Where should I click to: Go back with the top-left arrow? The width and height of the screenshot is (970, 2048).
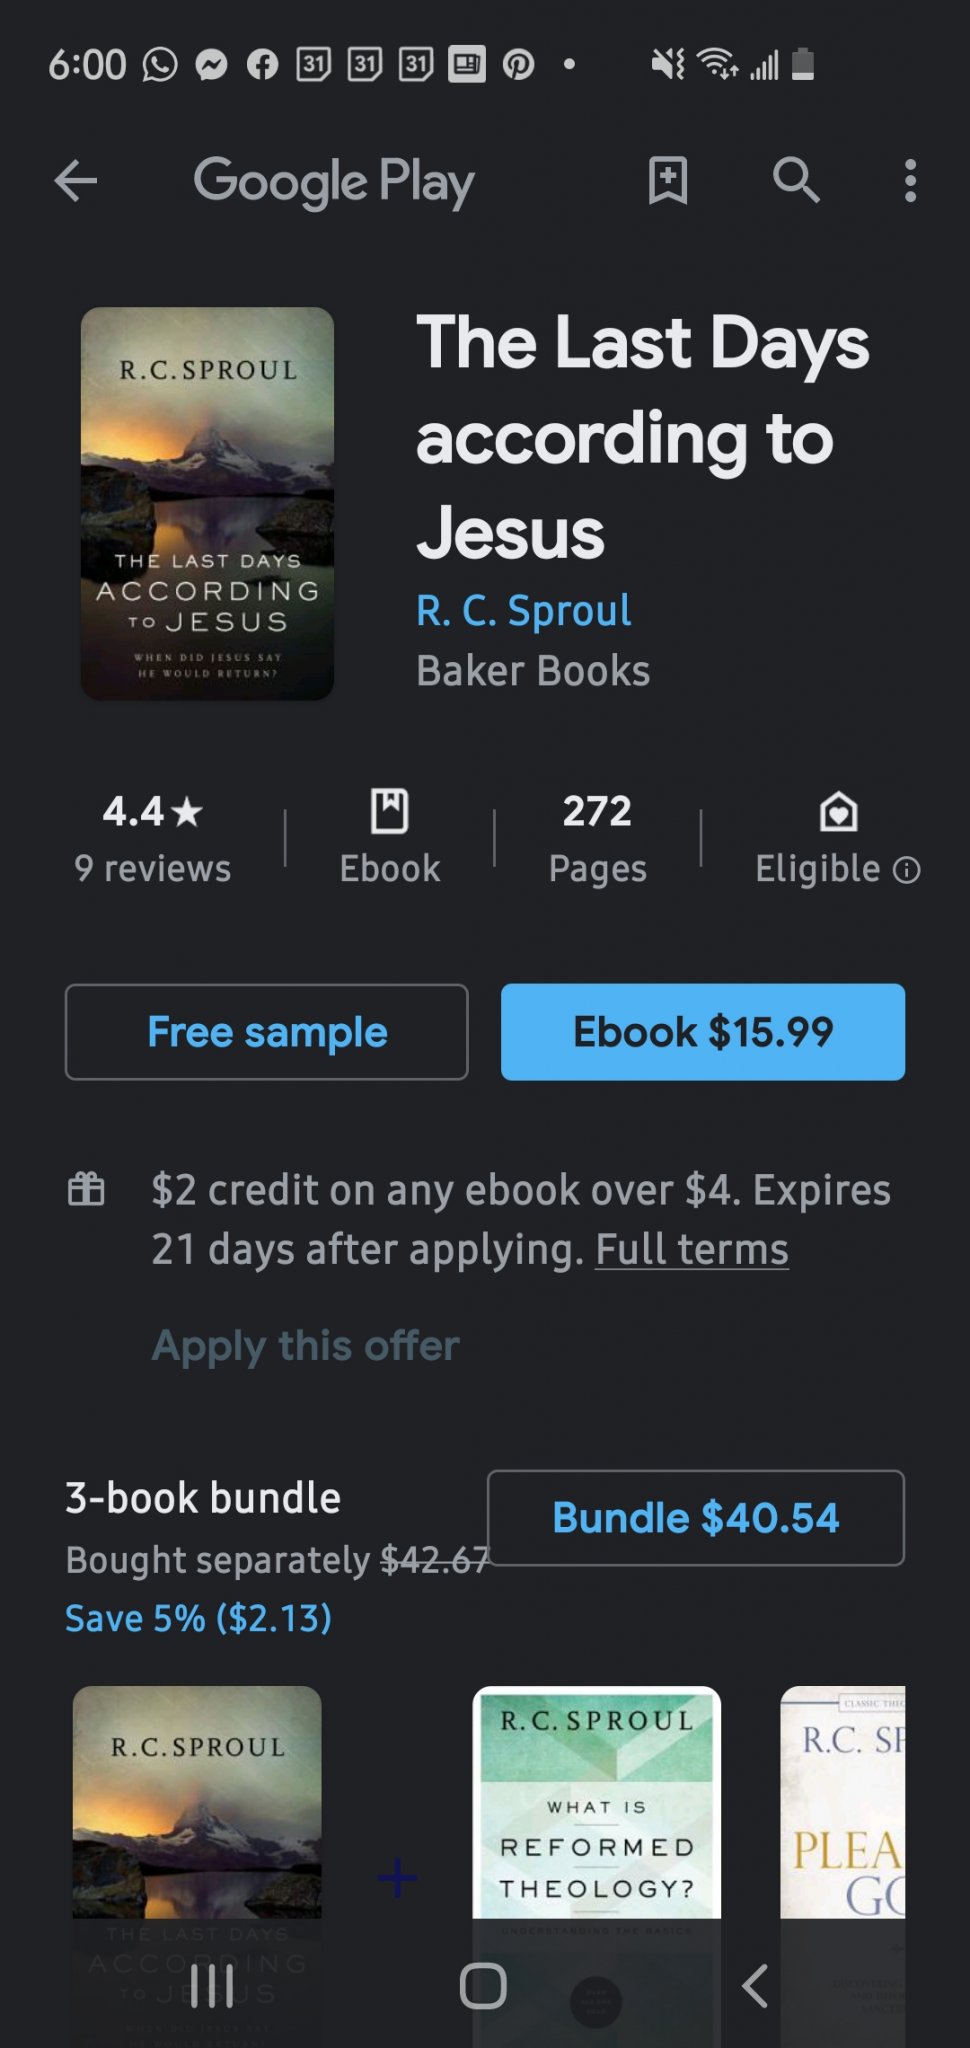(75, 181)
